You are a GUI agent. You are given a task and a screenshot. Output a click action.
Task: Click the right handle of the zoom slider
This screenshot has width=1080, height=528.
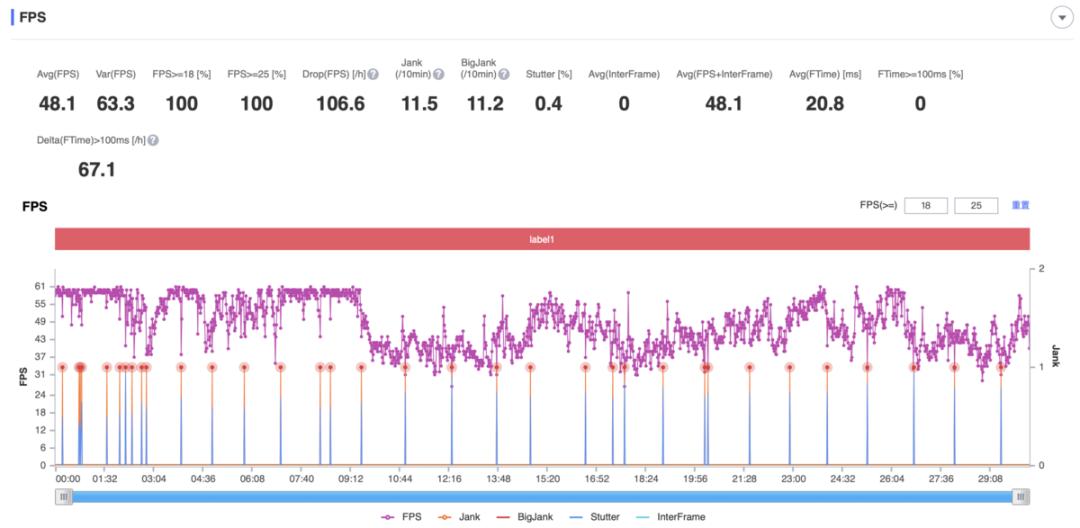[x=1022, y=496]
